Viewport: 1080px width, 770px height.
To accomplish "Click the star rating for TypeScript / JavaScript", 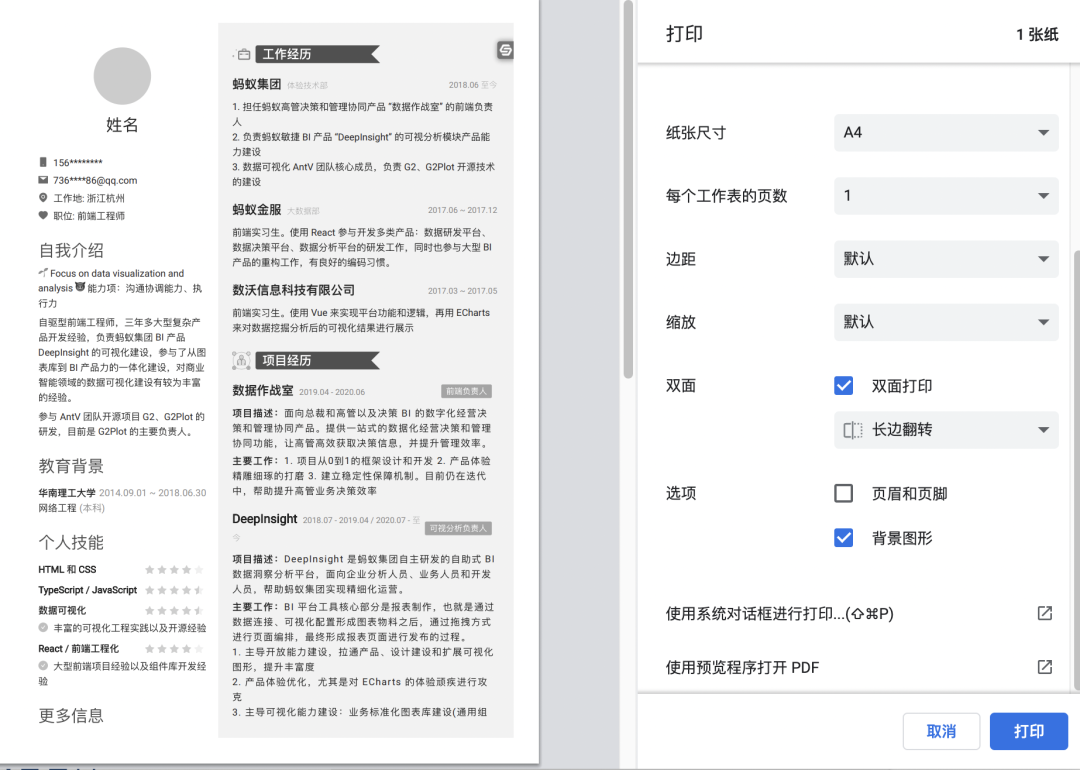I will [174, 590].
